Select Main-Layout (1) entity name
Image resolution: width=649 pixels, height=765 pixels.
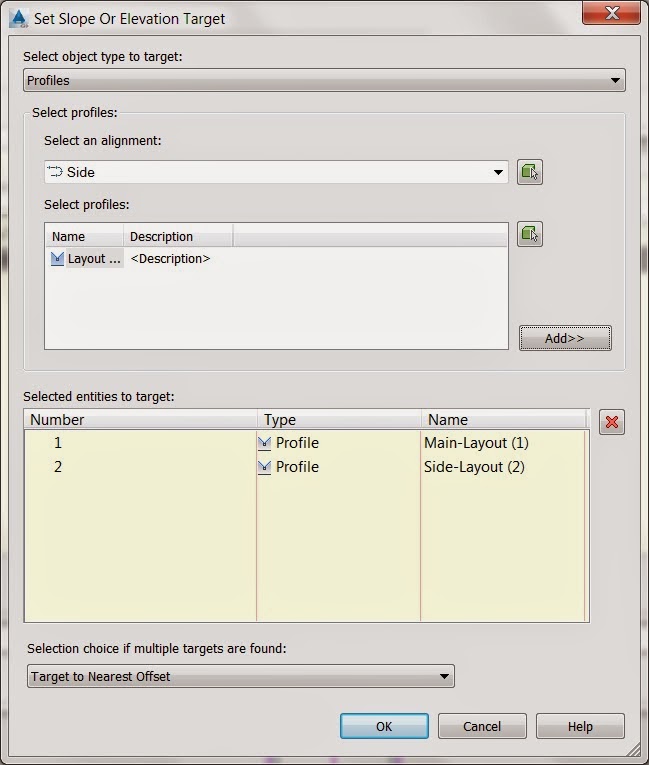coord(476,443)
